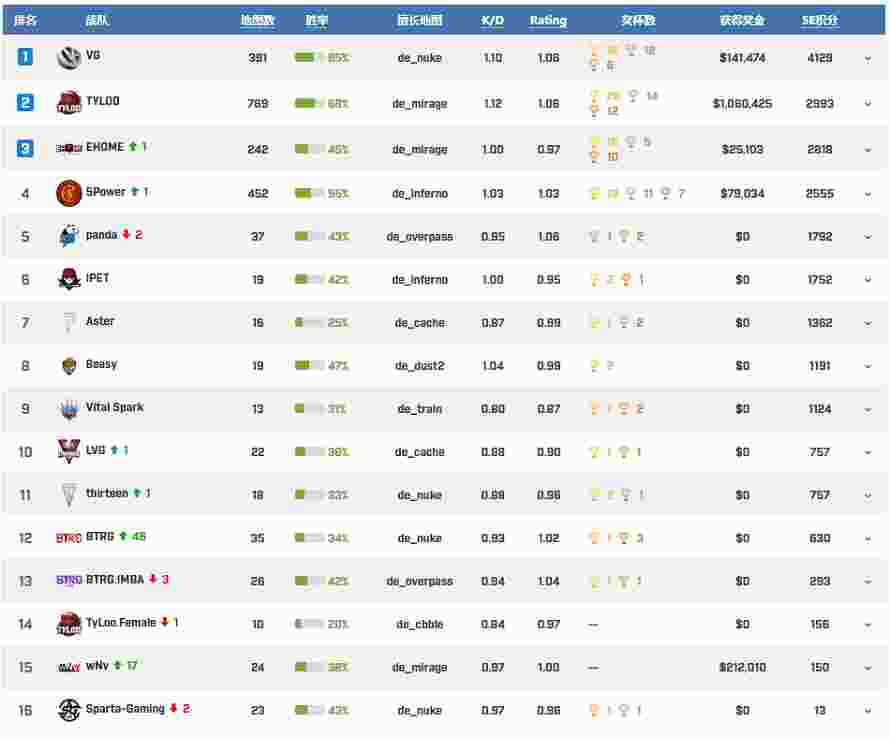
Task: Click the first trophy icon in 5Power's row
Action: 594,194
